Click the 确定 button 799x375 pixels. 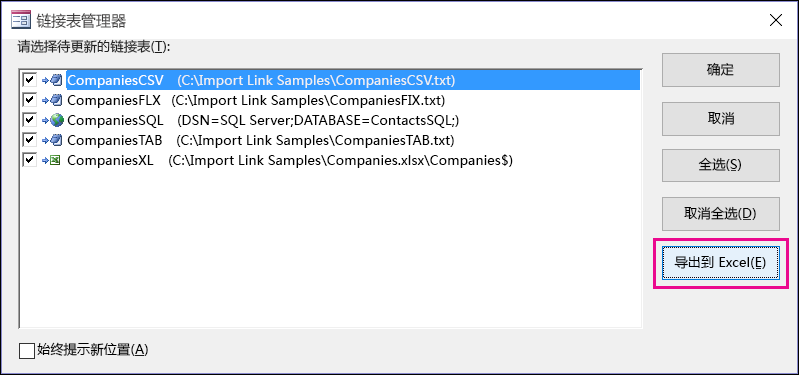[721, 70]
